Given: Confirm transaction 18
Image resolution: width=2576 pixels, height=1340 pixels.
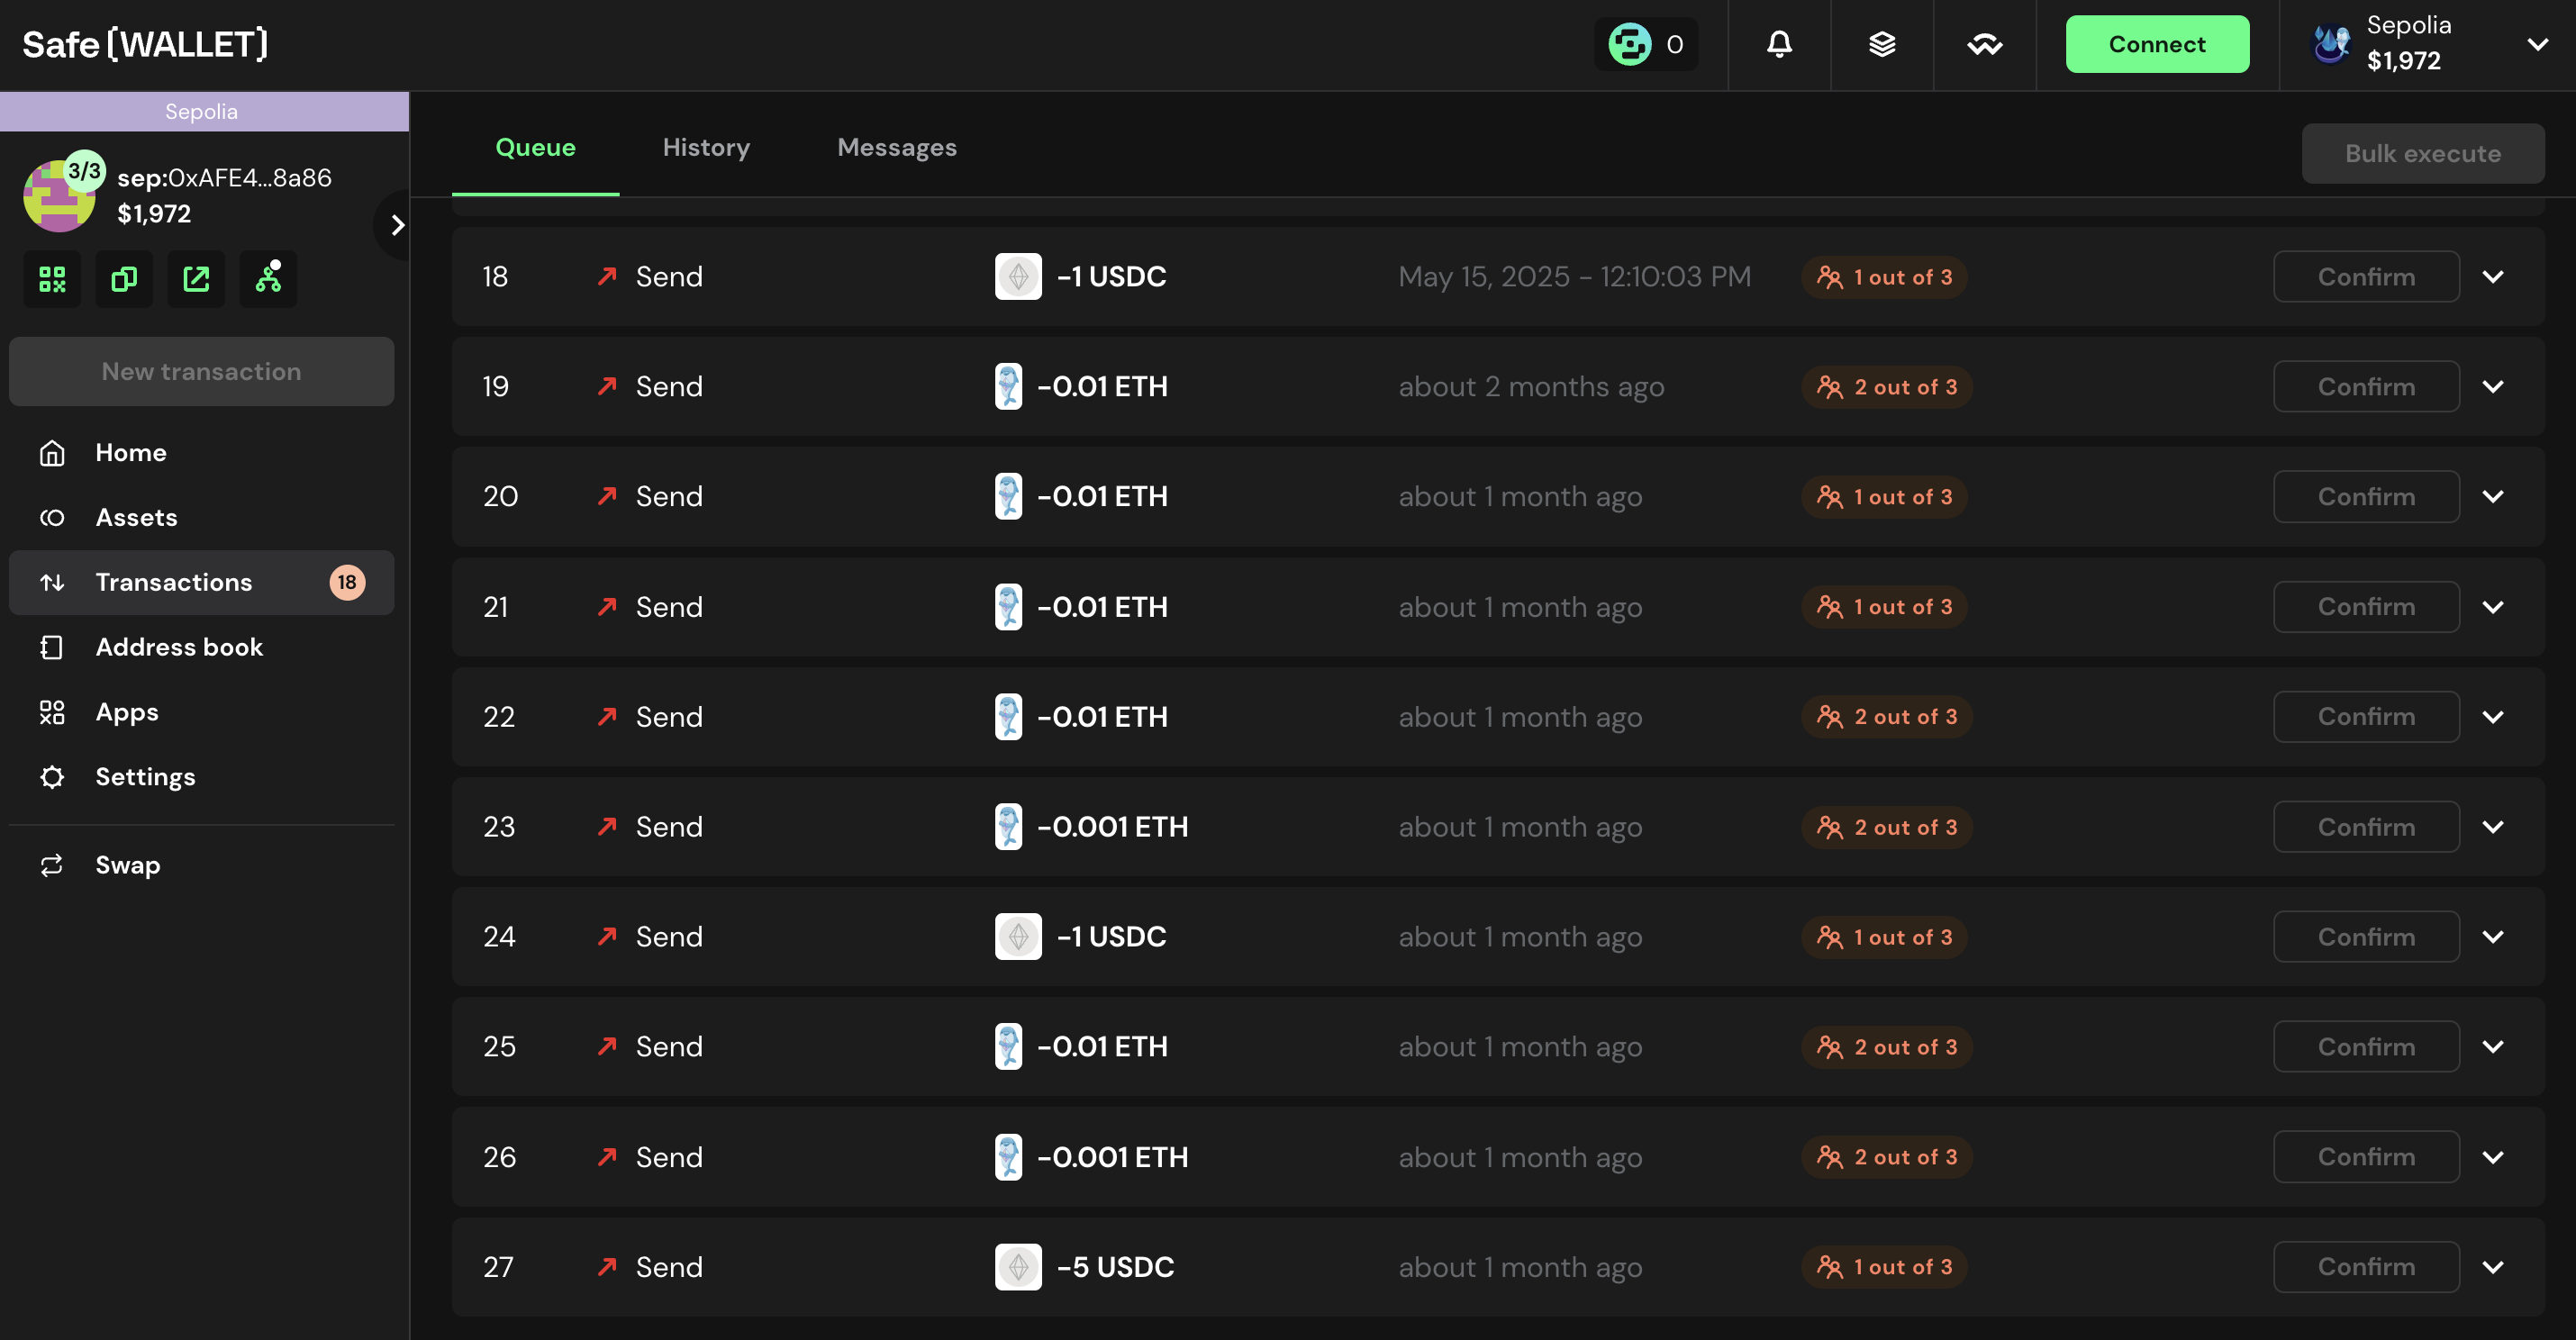Looking at the screenshot, I should pyautogui.click(x=2366, y=277).
